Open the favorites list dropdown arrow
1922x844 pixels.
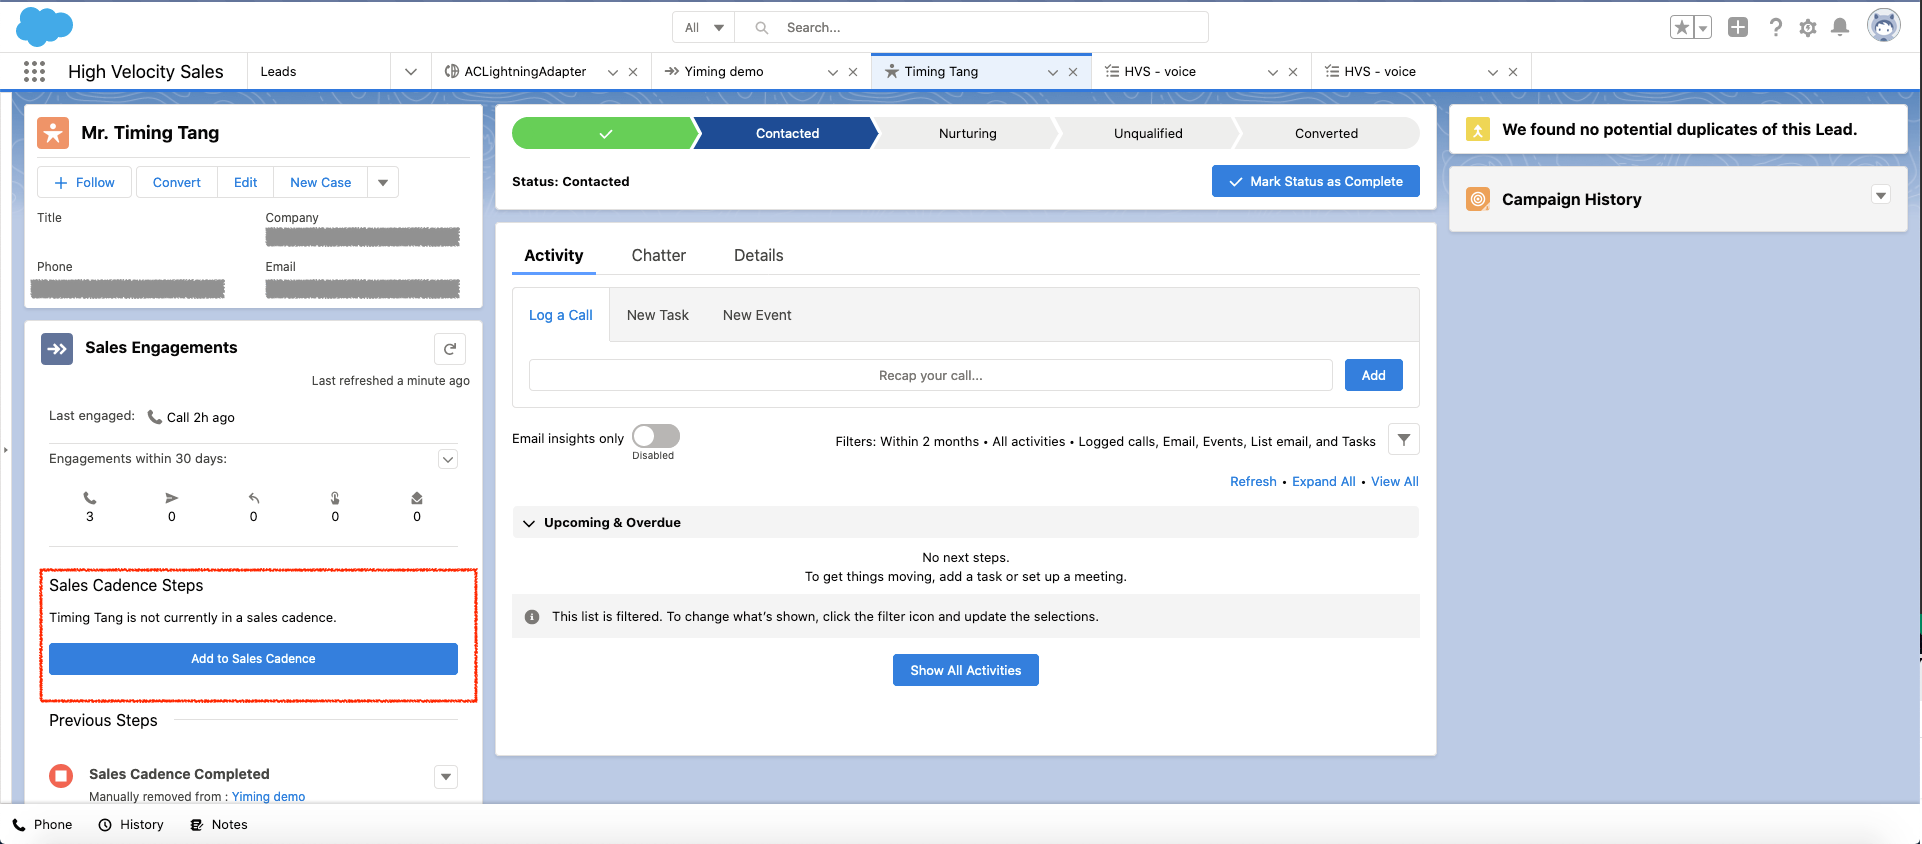1703,28
